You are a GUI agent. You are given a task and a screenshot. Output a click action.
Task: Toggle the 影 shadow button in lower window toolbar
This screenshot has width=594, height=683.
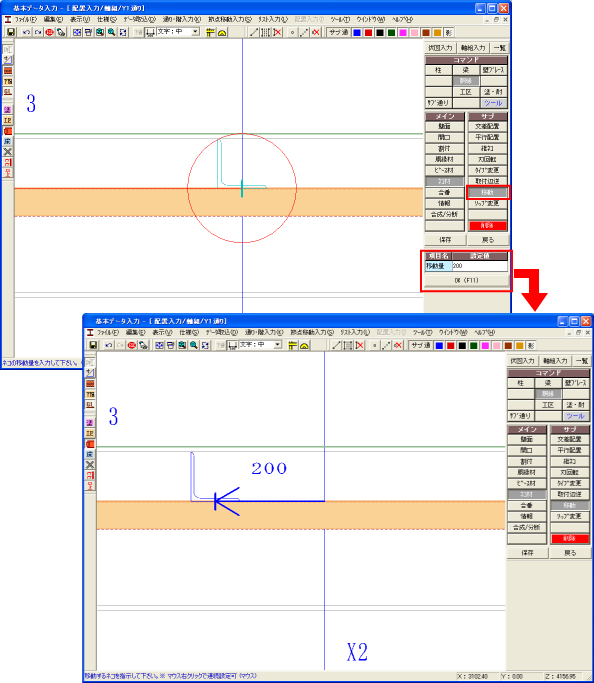(x=530, y=345)
